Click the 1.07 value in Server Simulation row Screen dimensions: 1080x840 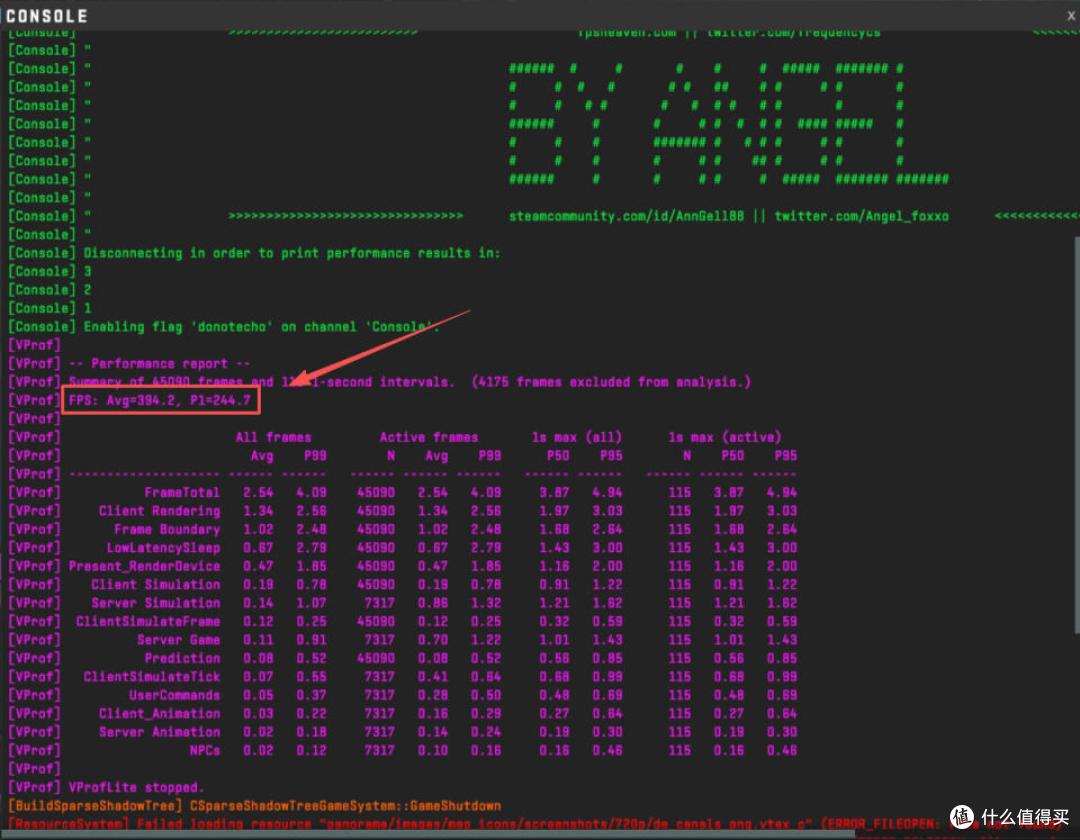pos(311,603)
